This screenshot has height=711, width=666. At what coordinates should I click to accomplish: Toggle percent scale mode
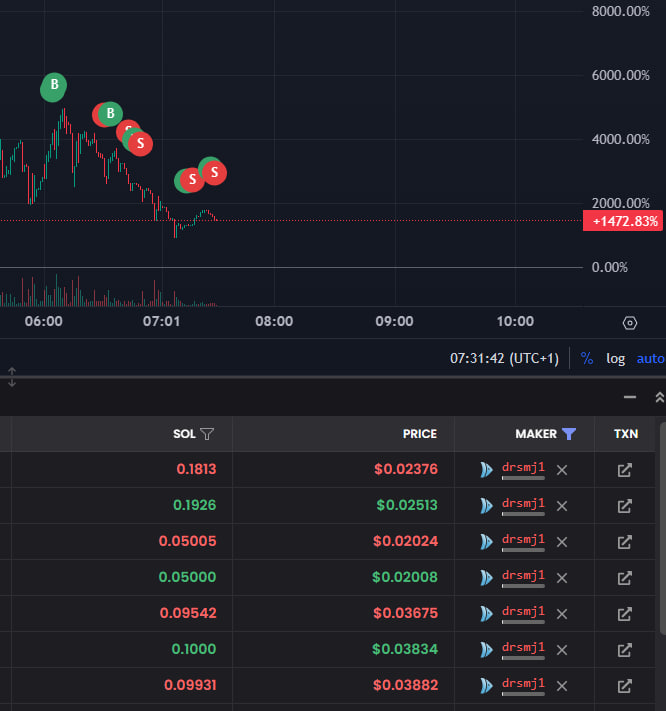pos(587,359)
